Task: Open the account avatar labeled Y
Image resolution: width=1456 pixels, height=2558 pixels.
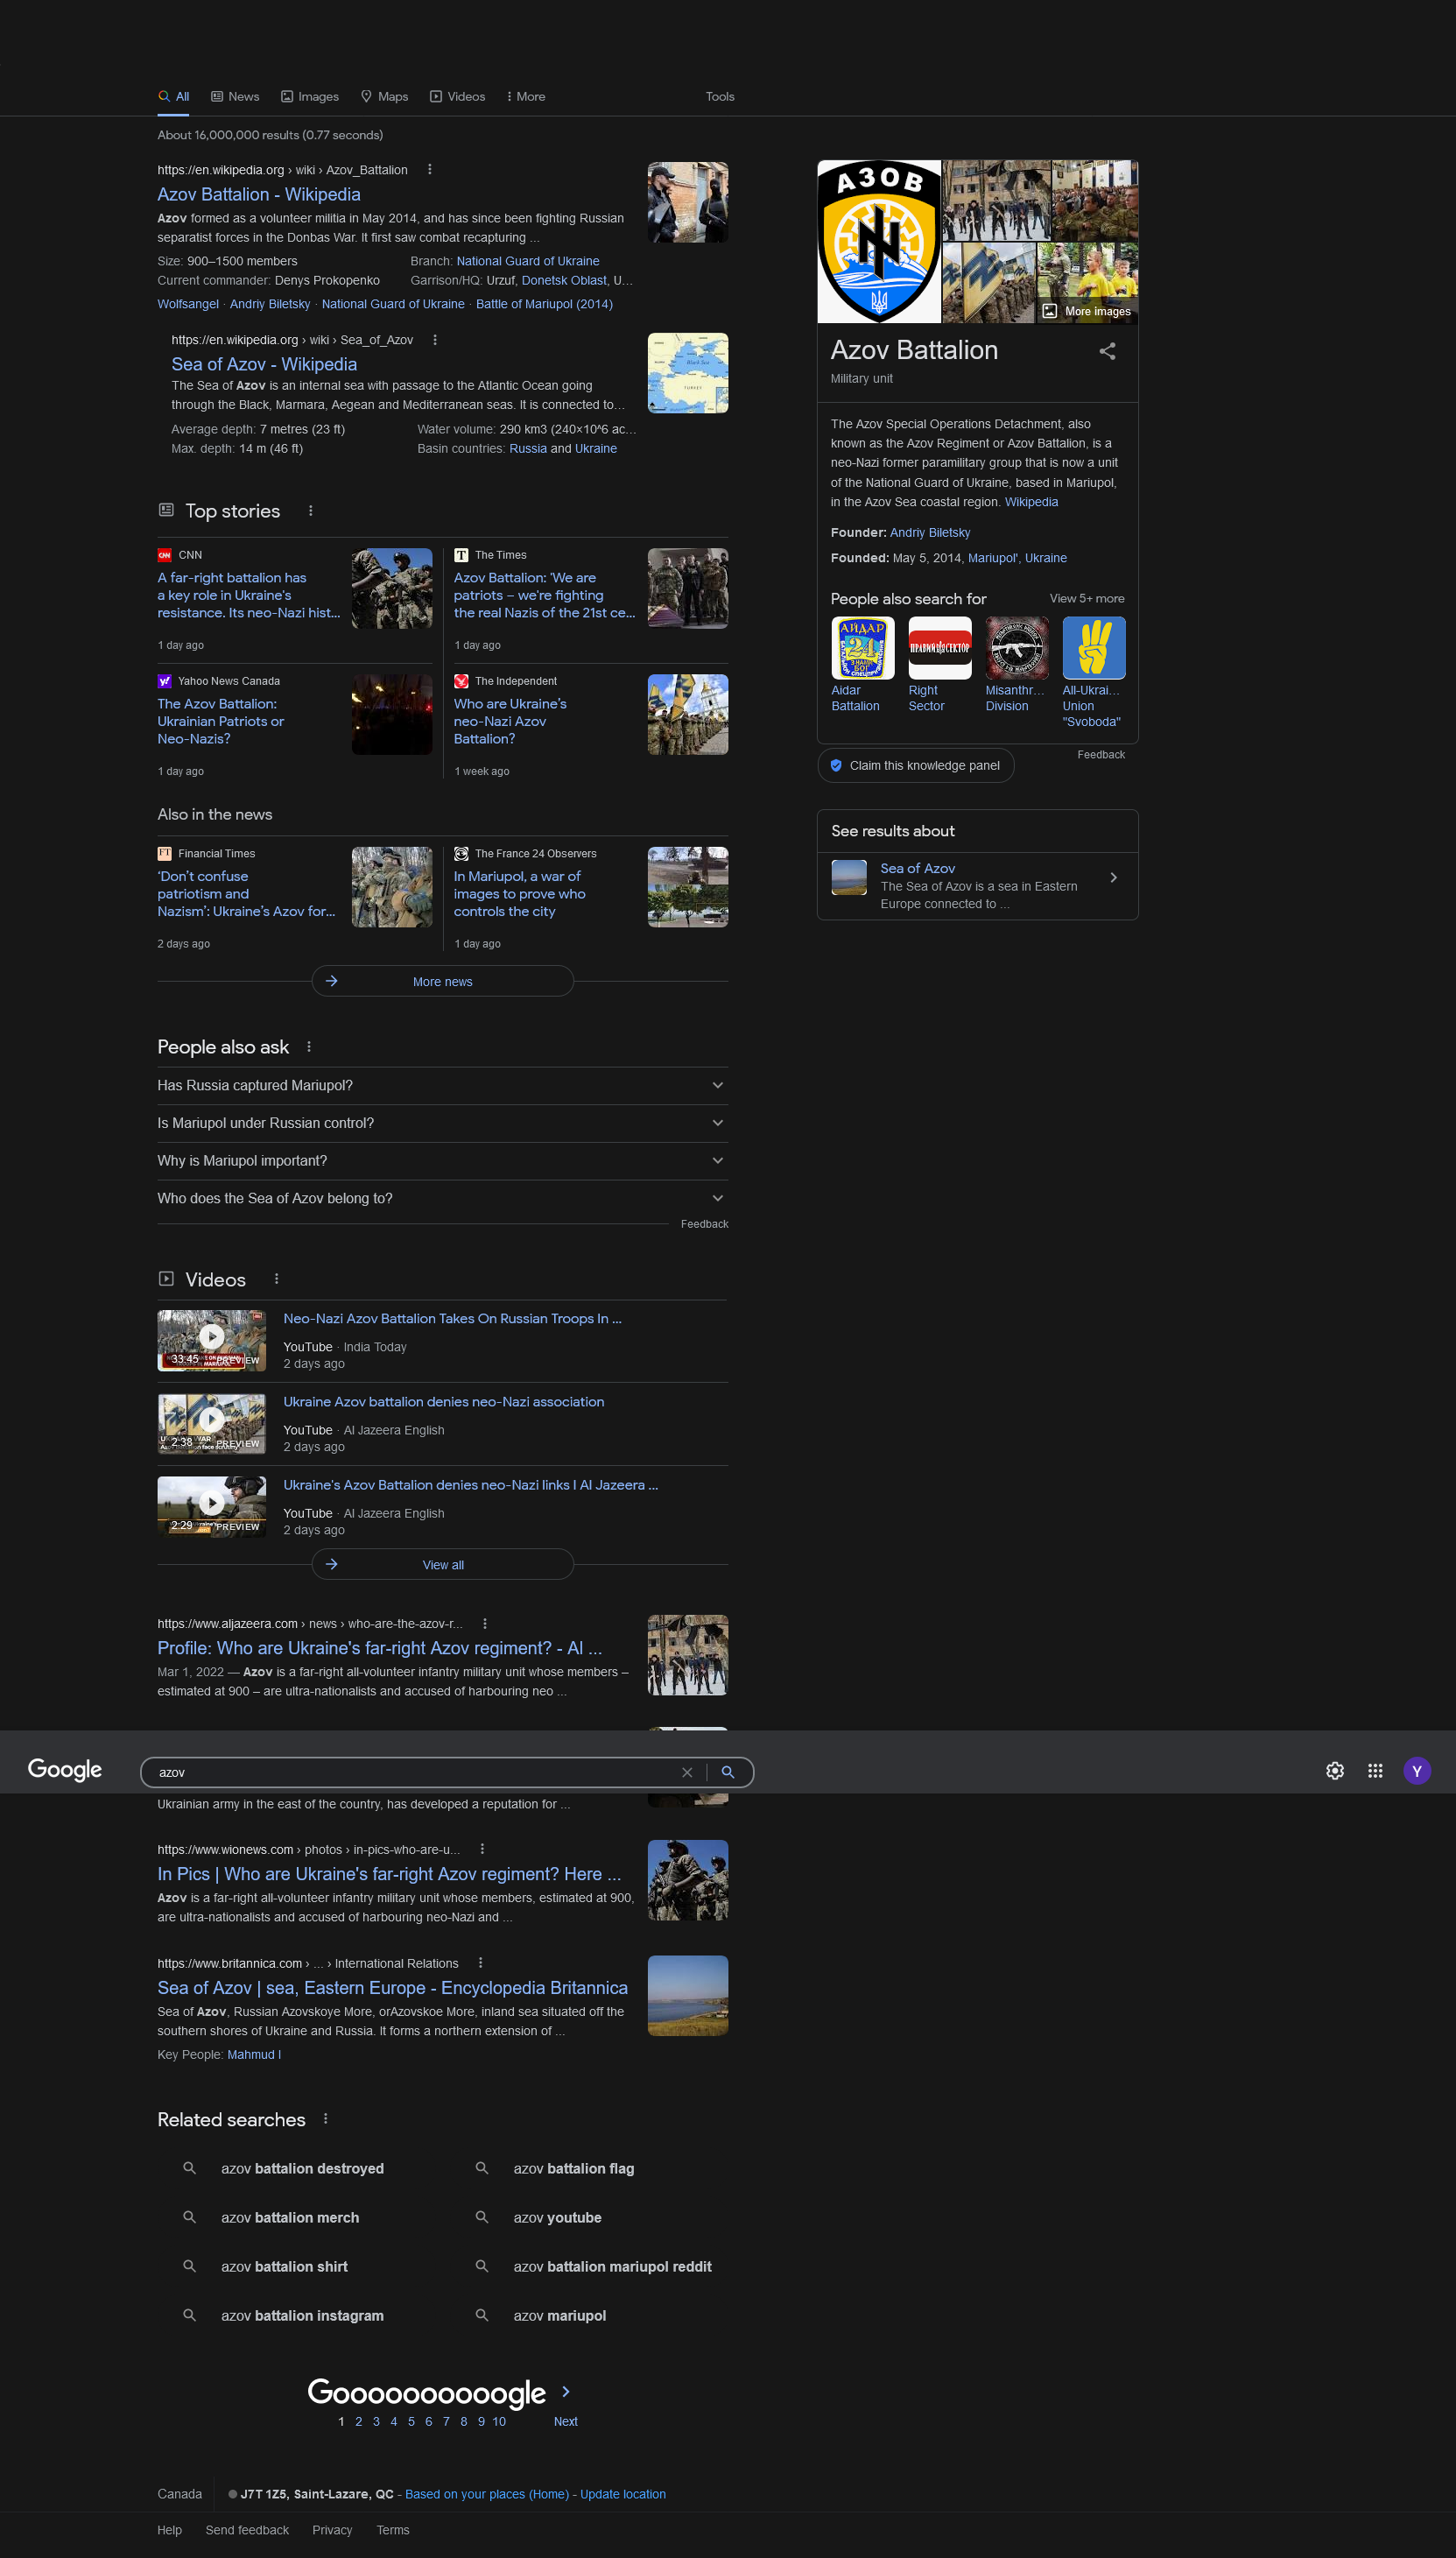Action: coord(1416,1771)
